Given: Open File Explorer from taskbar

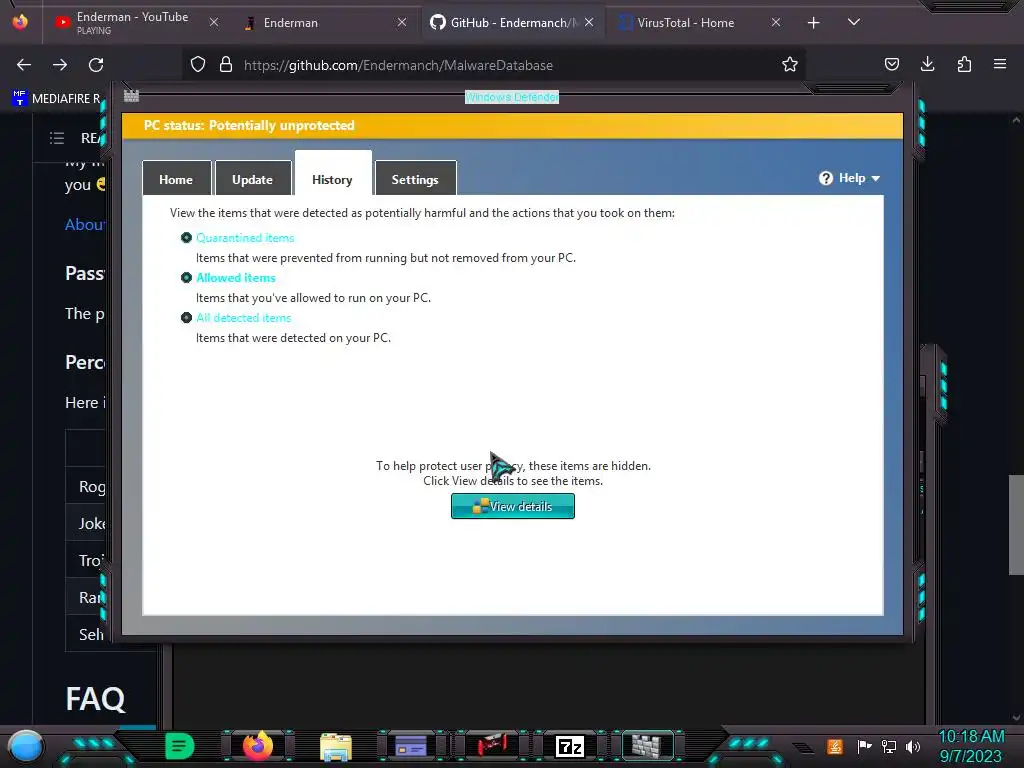Looking at the screenshot, I should pyautogui.click(x=336, y=746).
